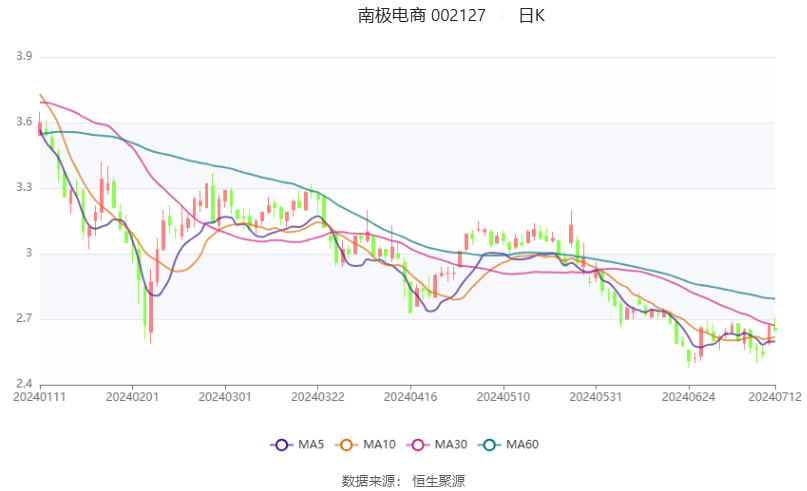Toggle the MA10 legend series
This screenshot has width=807, height=491.
click(365, 445)
